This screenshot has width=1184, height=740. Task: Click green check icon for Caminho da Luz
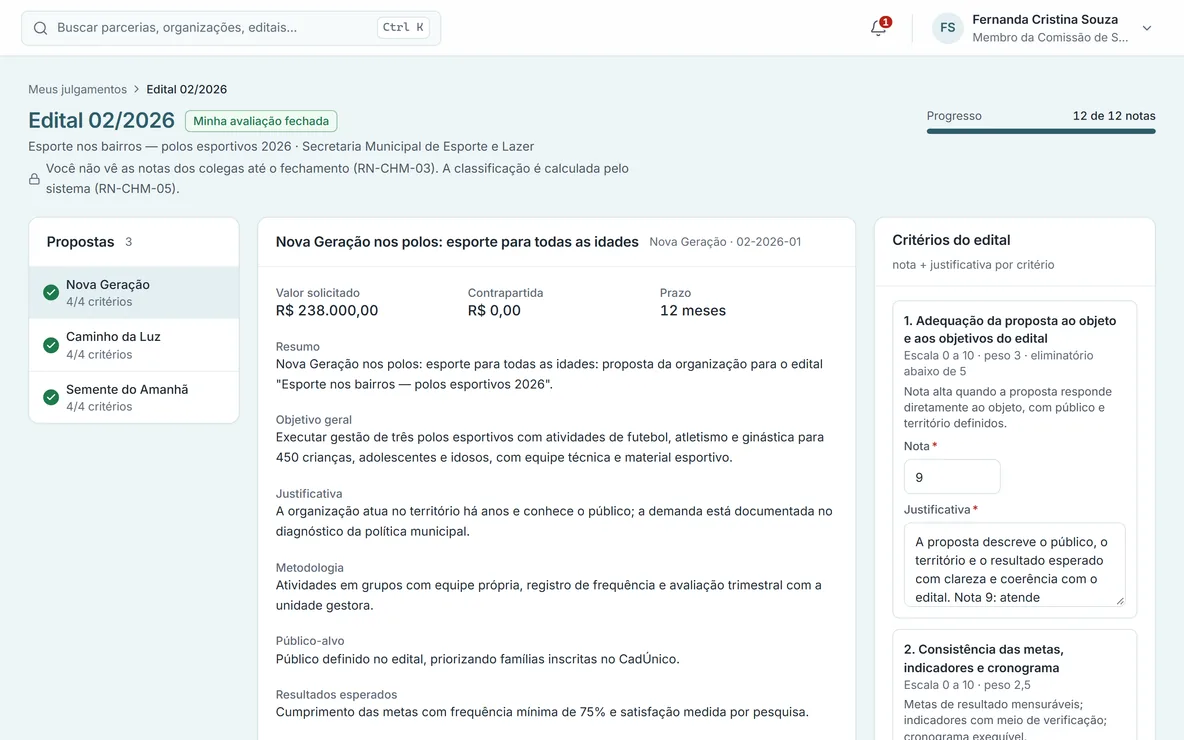(51, 345)
